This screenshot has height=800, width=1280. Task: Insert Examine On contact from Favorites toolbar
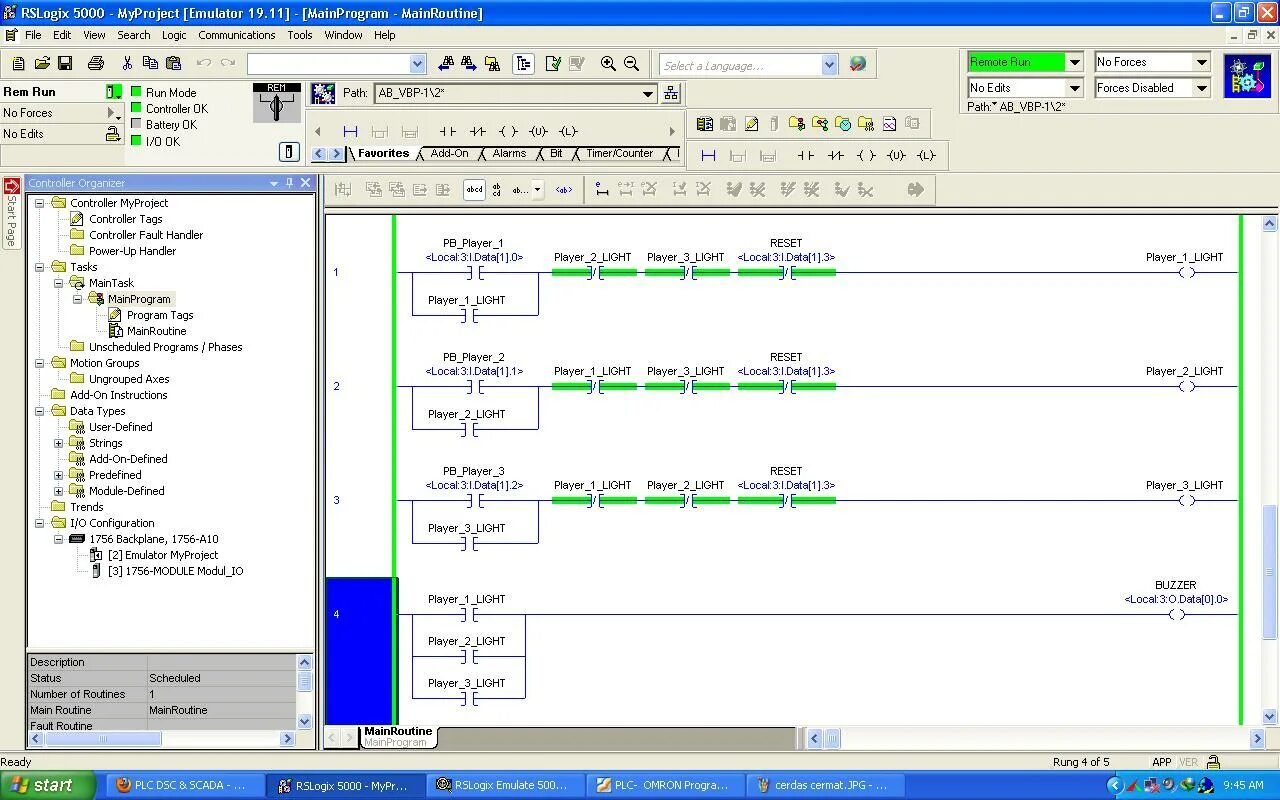tap(448, 131)
